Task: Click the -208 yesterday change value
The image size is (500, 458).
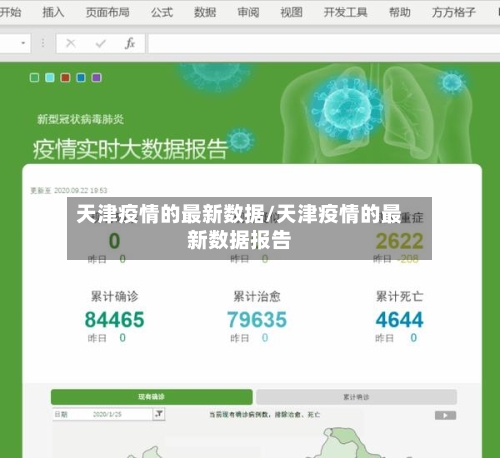Action: click(x=408, y=259)
